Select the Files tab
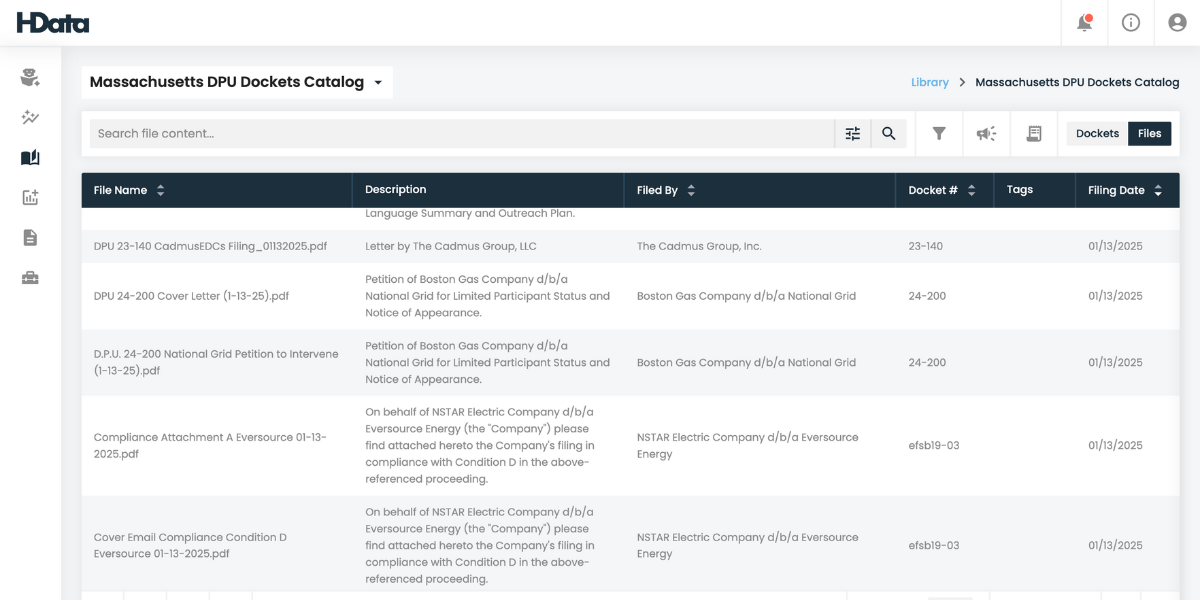Viewport: 1200px width, 600px height. [1149, 133]
